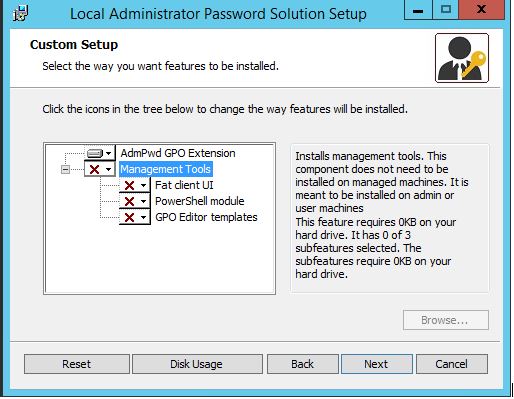This screenshot has width=514, height=399.
Task: Click the installer icon in title bar
Action: point(20,13)
